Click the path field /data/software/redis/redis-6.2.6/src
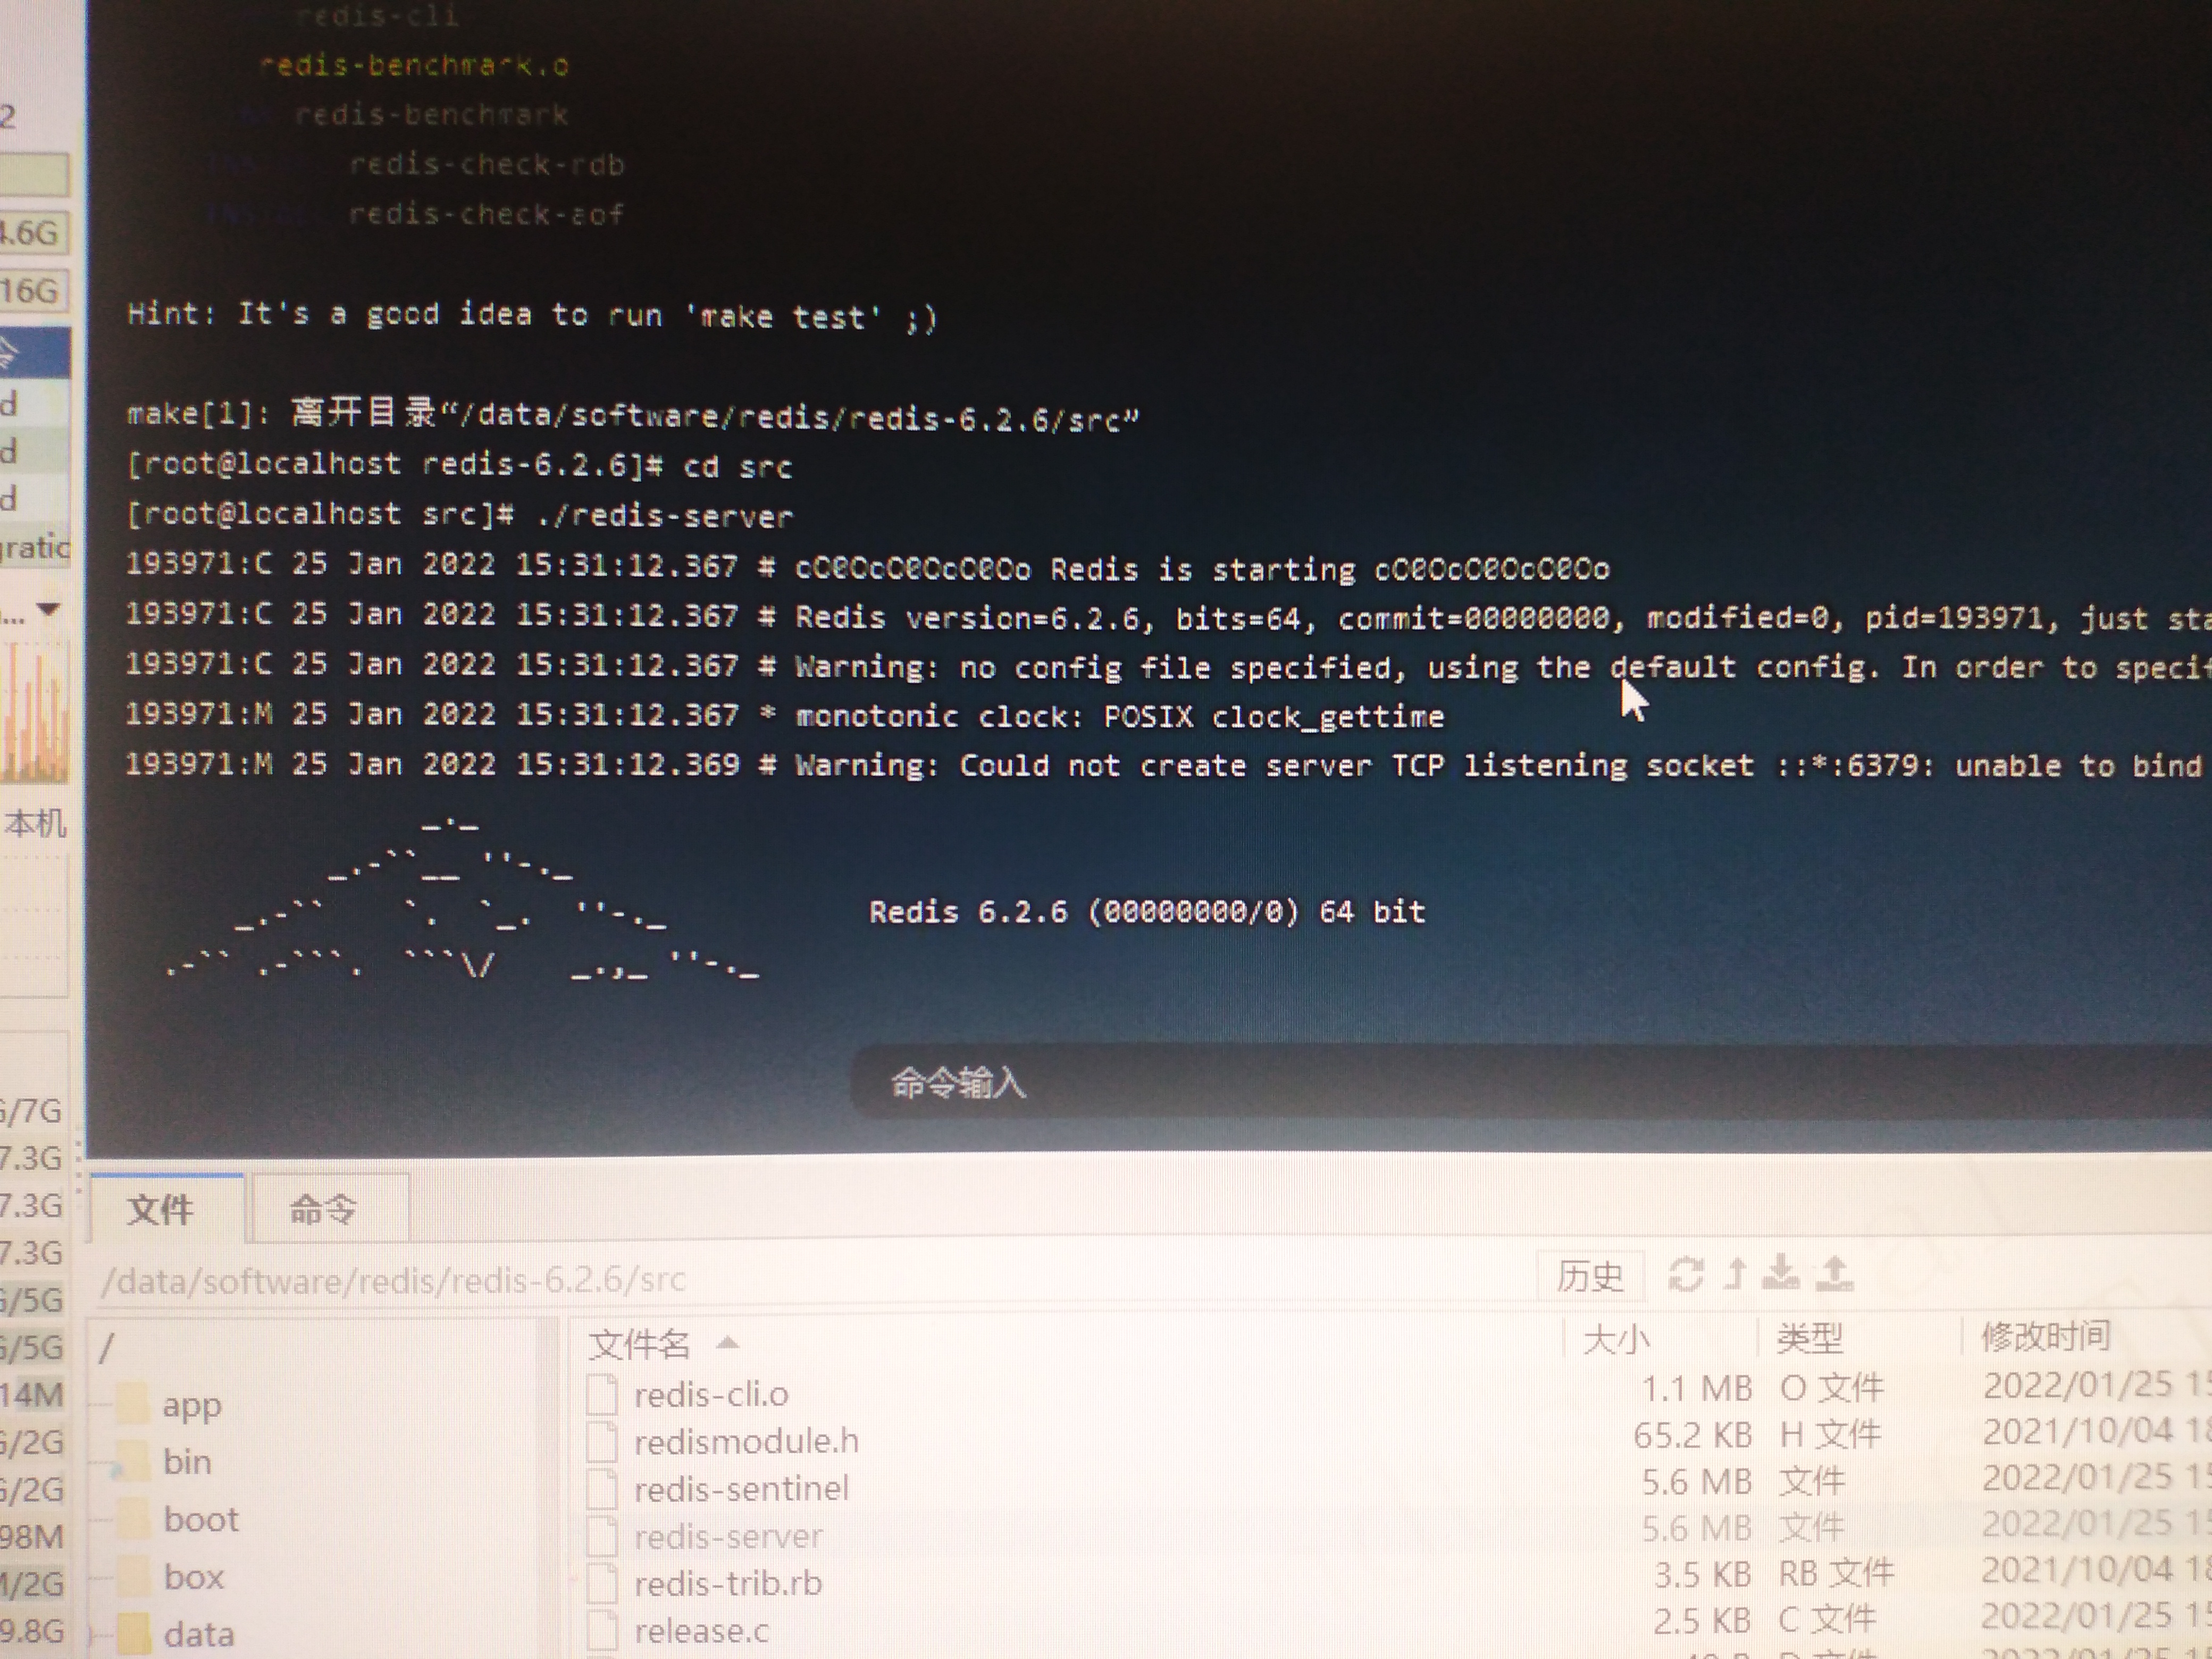 point(393,1280)
